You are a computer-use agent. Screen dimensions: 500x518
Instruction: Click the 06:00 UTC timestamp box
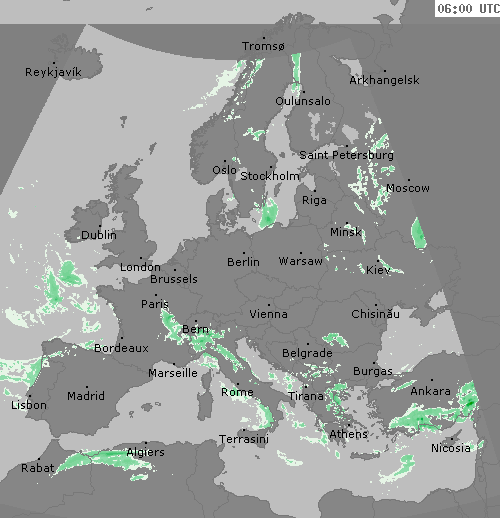(467, 8)
